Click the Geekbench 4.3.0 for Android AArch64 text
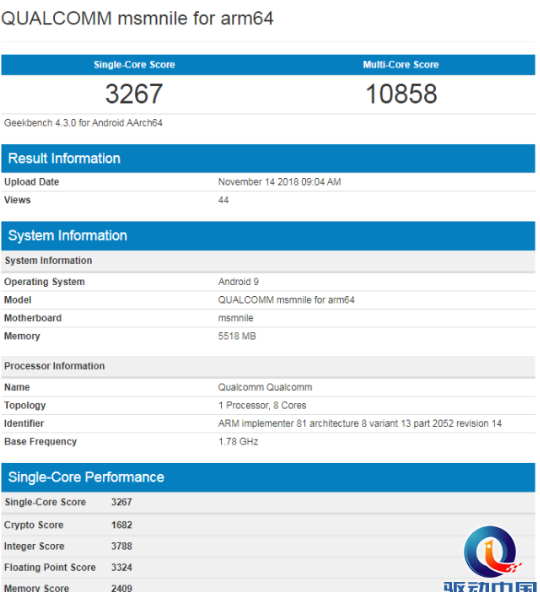The image size is (540, 592). (83, 123)
